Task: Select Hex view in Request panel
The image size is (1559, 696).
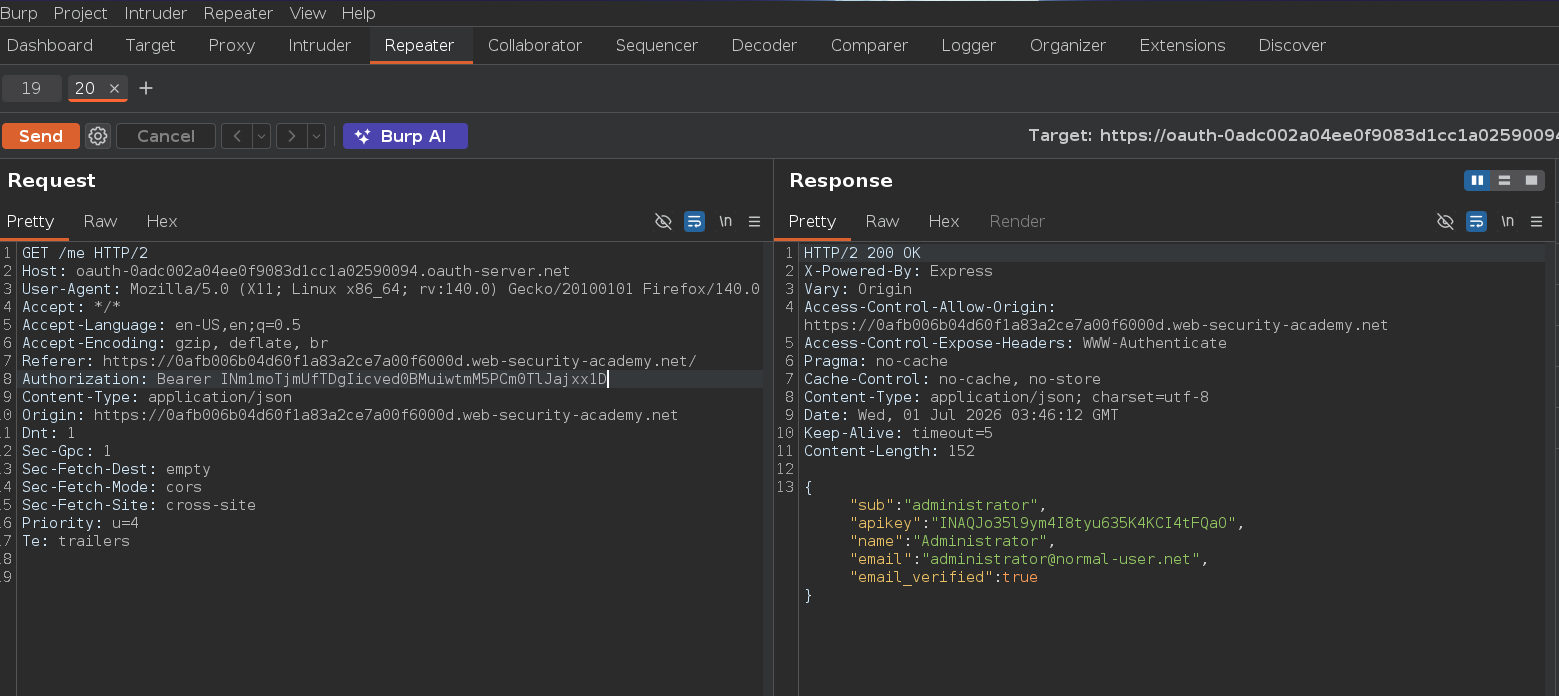Action: (162, 221)
